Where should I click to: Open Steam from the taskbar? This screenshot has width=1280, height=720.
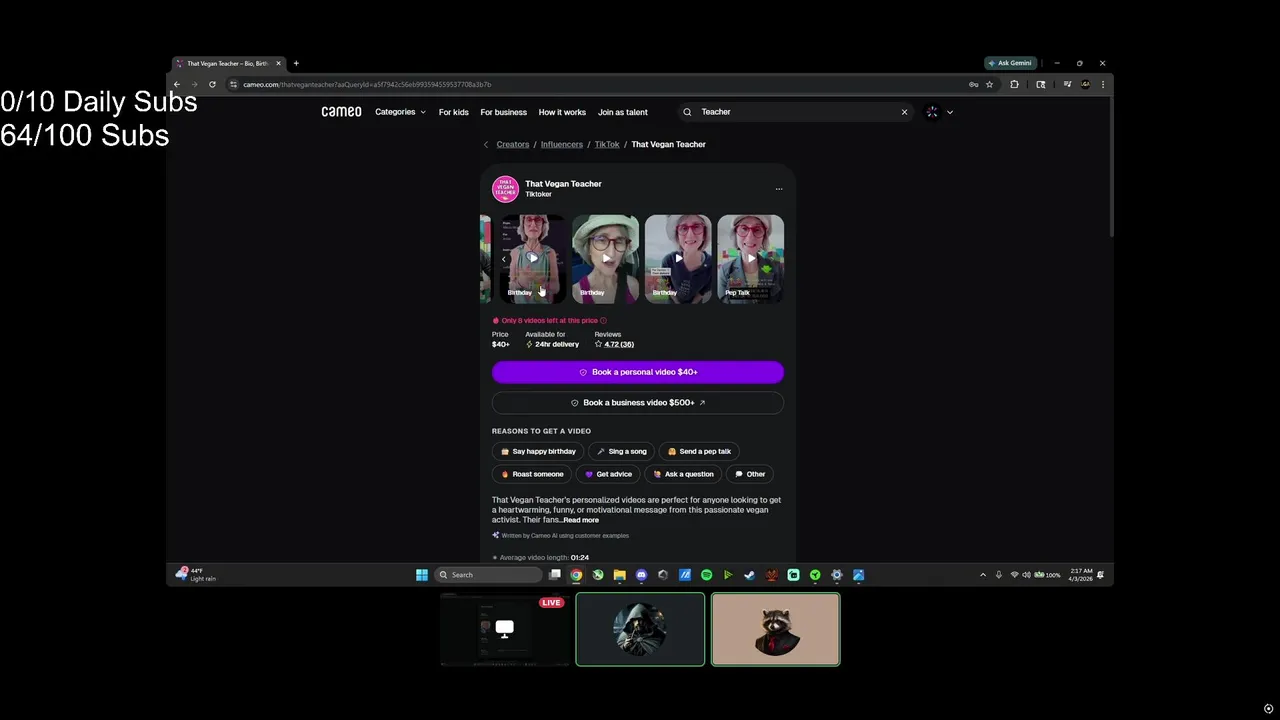pyautogui.click(x=749, y=575)
